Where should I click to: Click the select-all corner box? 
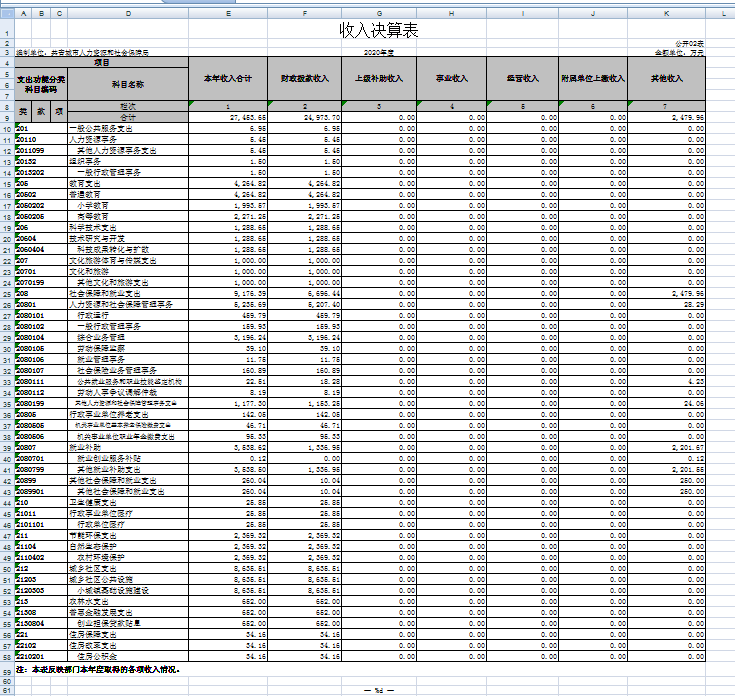[x=7, y=13]
